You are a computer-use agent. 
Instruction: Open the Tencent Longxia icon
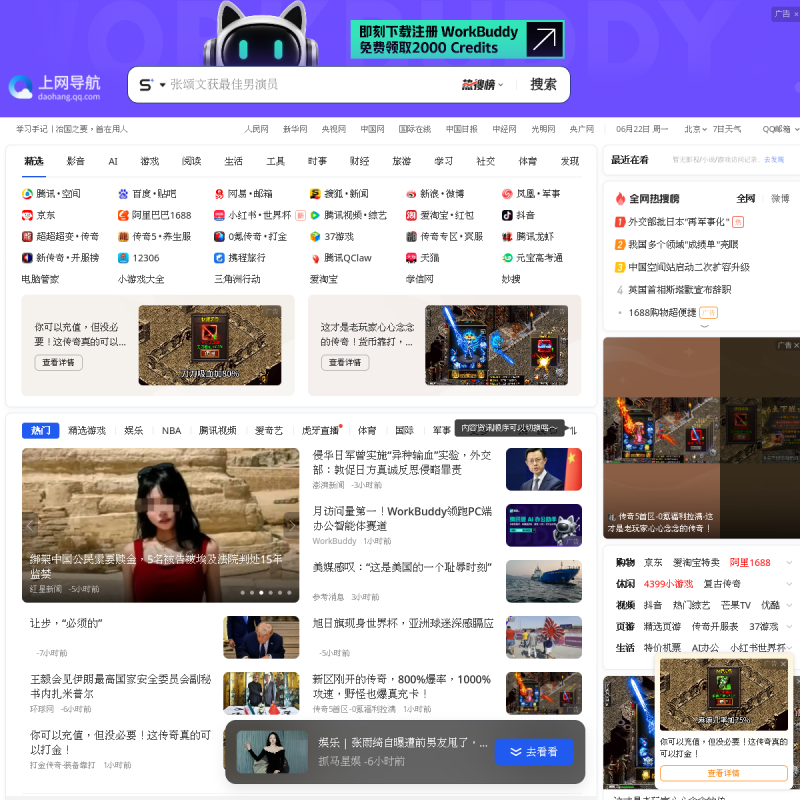[x=507, y=237]
